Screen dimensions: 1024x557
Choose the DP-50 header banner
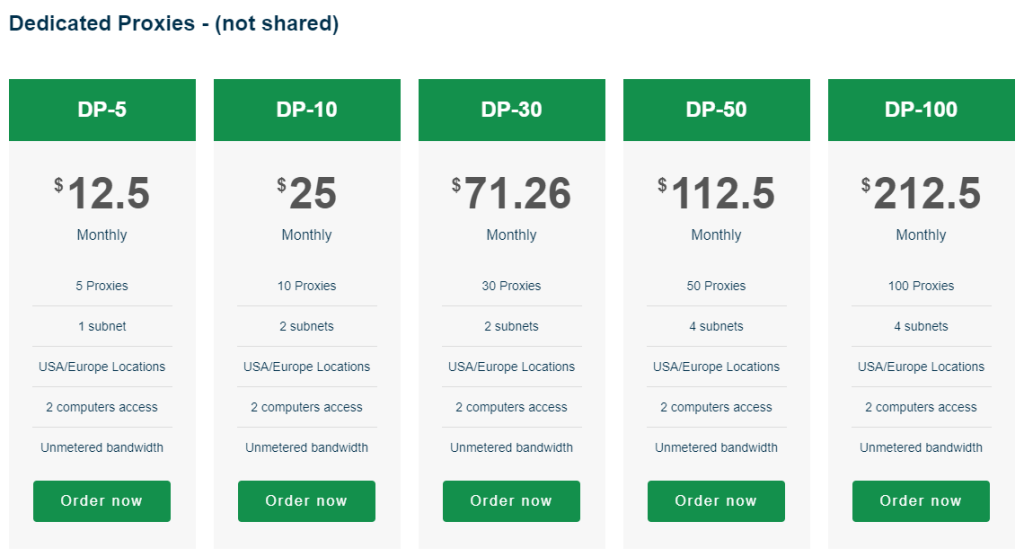(x=716, y=110)
